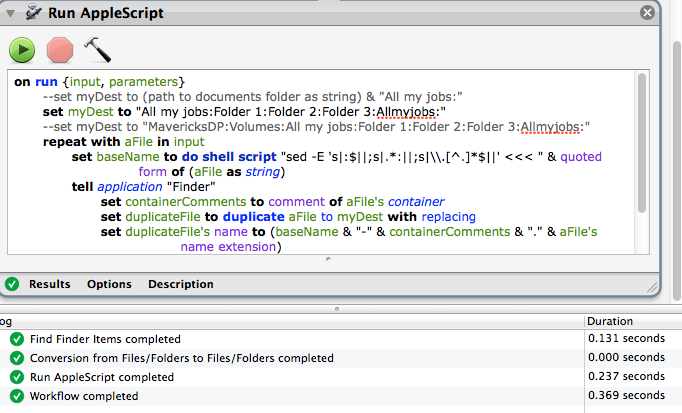Click the workflow pane vertical scrollbar
682x413 pixels.
click(x=677, y=171)
